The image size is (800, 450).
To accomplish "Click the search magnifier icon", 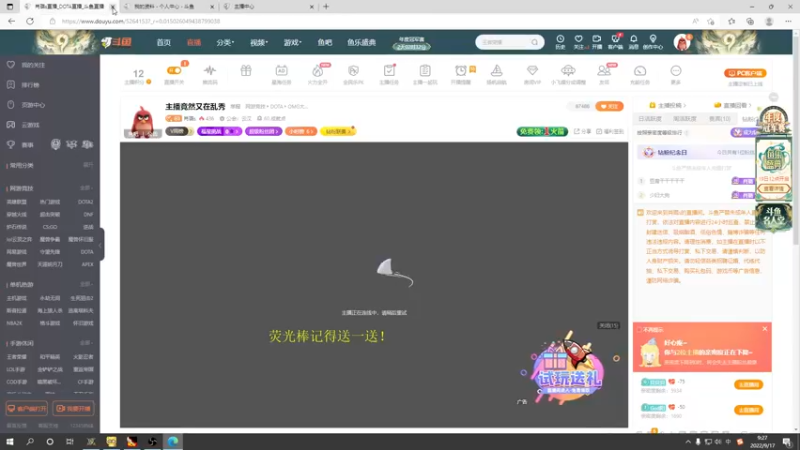I will (534, 42).
